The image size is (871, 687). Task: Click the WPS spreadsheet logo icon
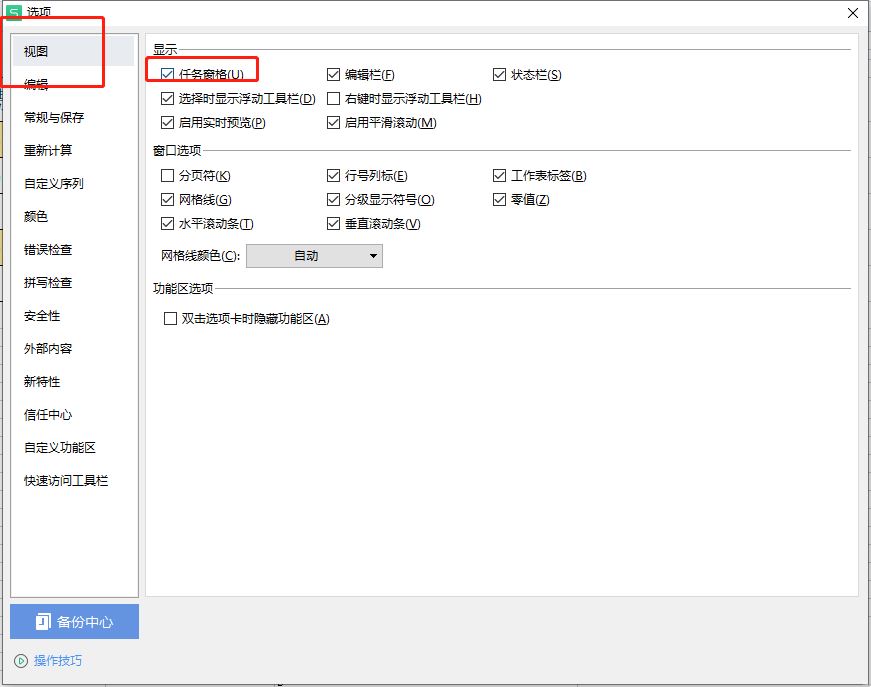click(x=14, y=12)
